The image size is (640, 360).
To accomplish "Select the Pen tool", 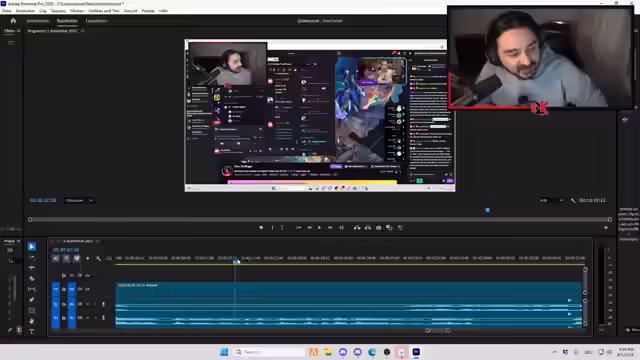I will 32,300.
